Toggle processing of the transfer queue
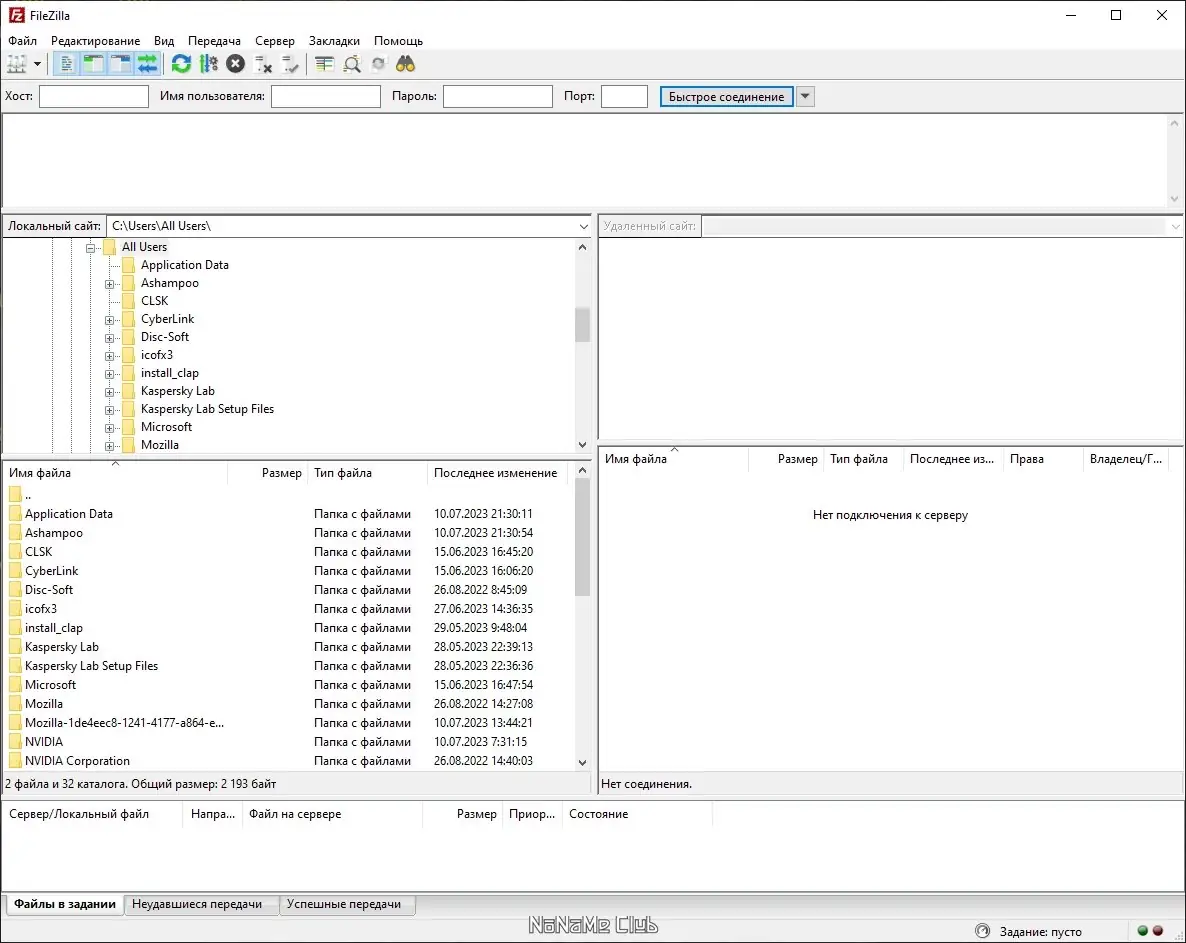The height and width of the screenshot is (943, 1186). point(209,64)
